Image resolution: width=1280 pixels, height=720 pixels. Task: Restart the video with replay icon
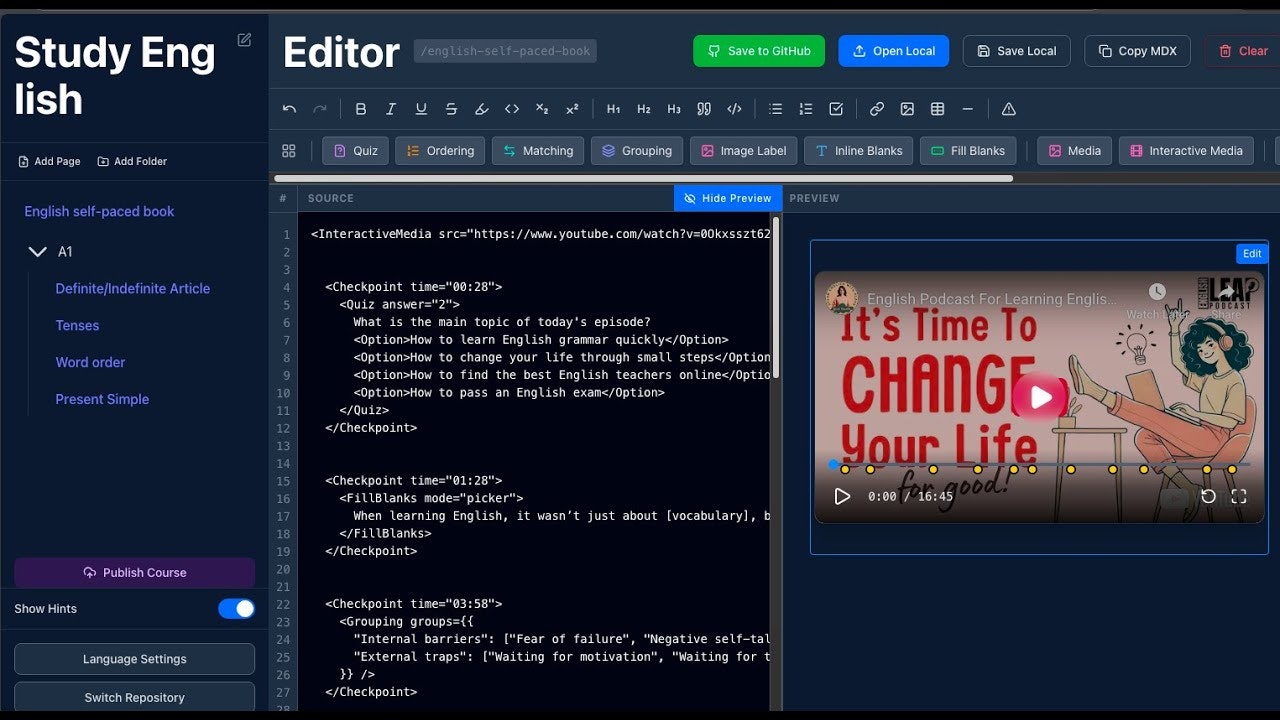(1208, 496)
